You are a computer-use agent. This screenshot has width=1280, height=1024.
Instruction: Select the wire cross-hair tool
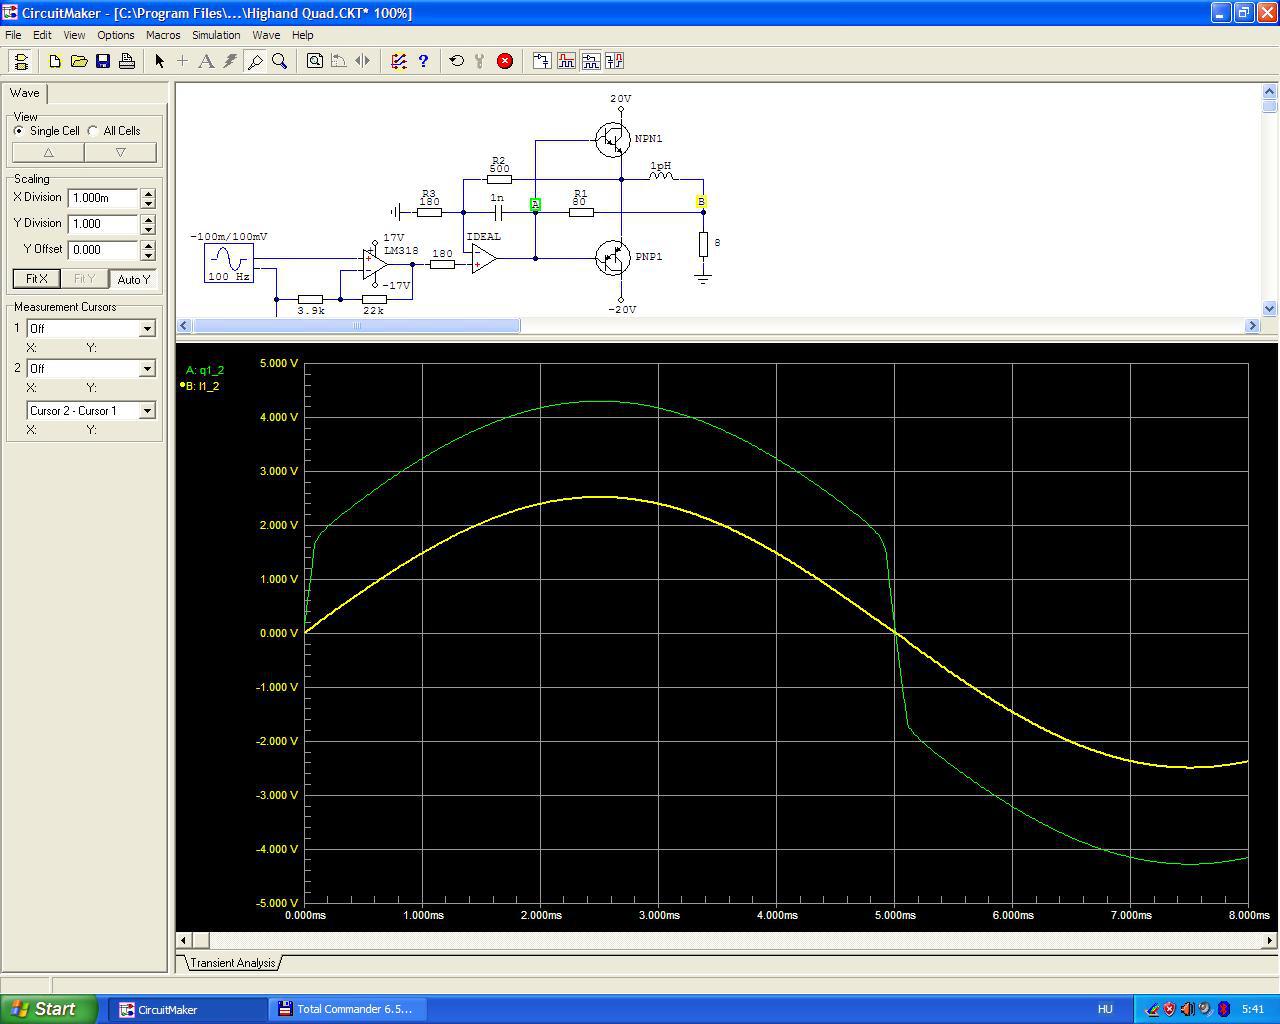(x=182, y=61)
